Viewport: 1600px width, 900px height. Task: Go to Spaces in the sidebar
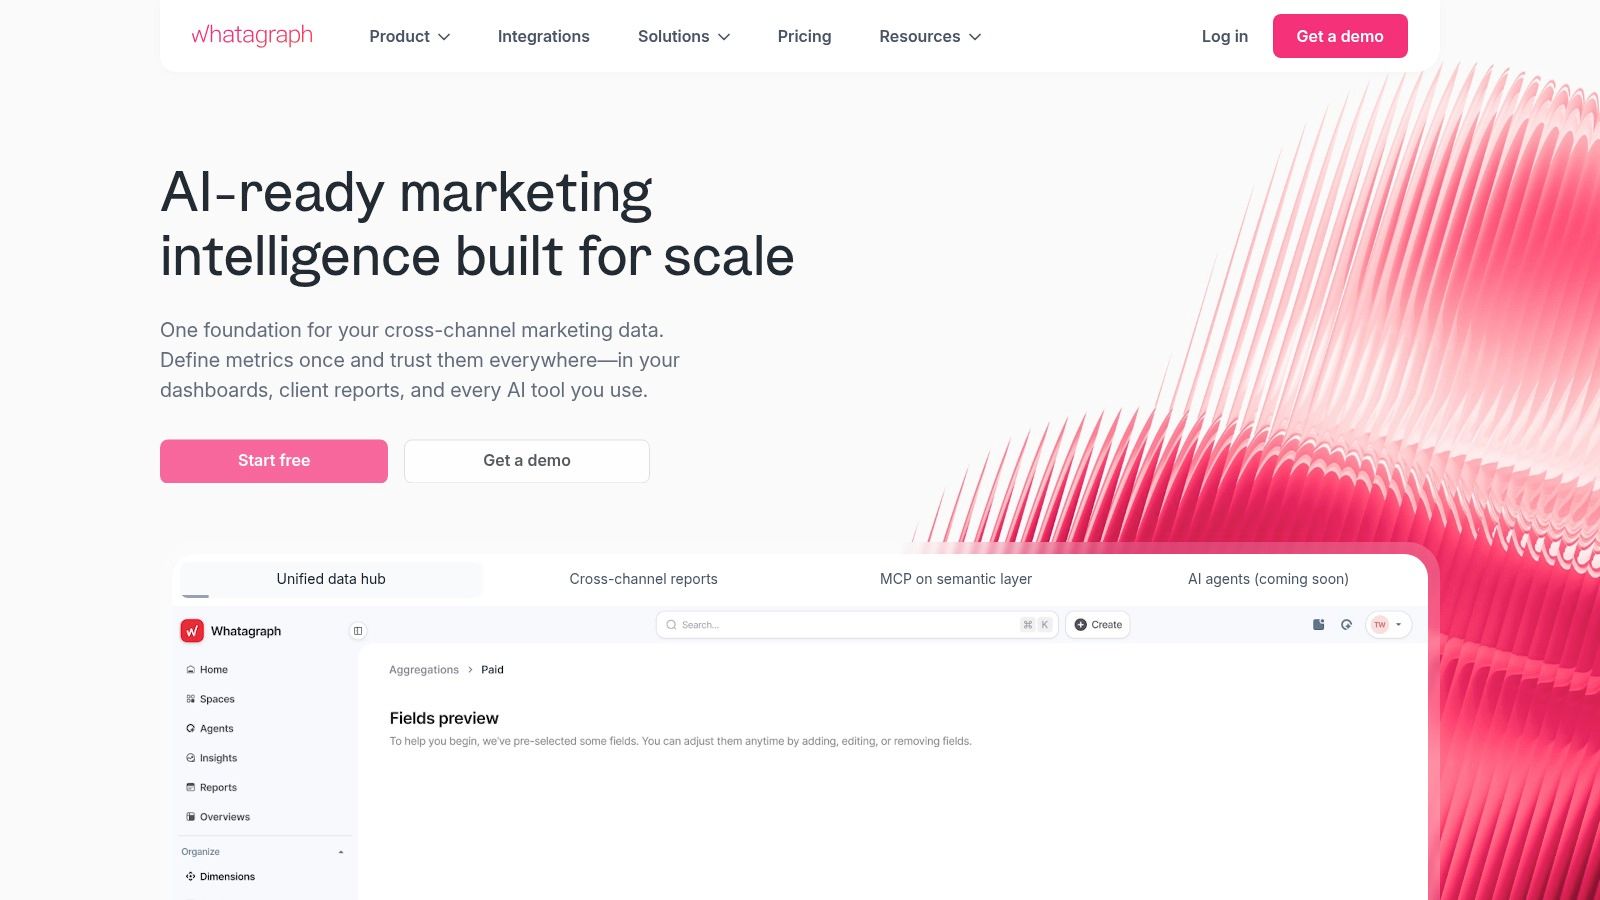pos(210,699)
